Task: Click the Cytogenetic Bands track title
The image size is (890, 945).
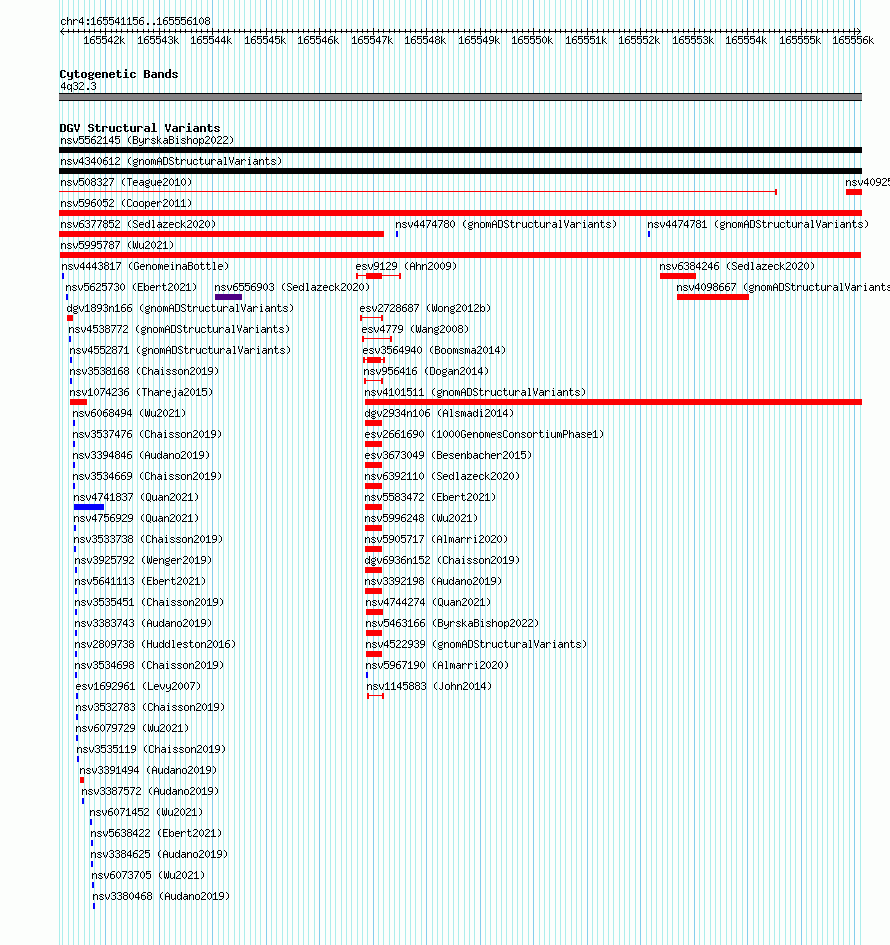Action: point(119,74)
